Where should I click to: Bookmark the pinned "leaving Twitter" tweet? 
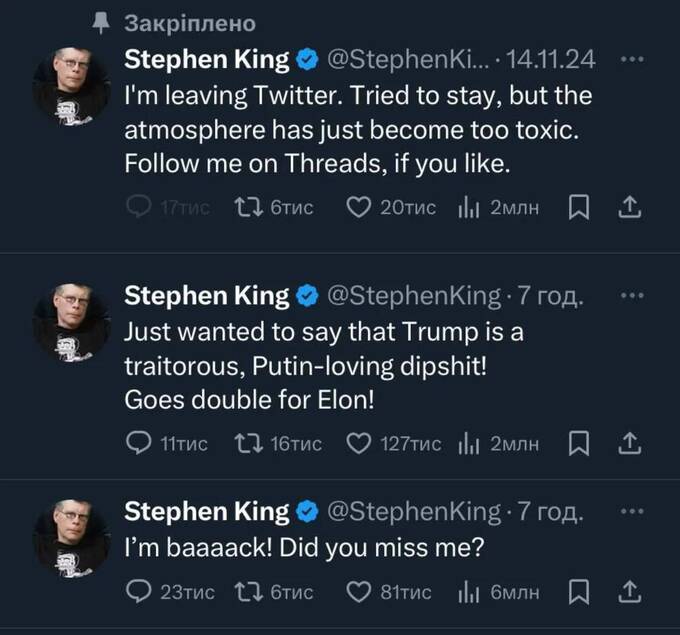coord(579,208)
